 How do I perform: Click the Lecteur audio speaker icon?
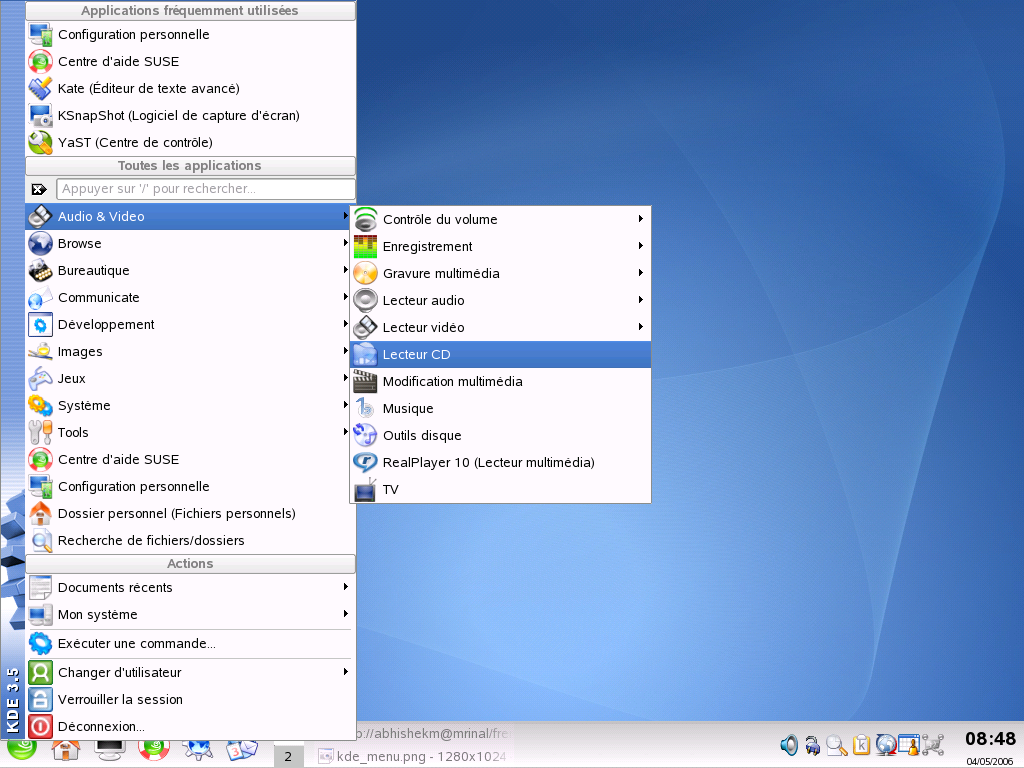click(x=365, y=300)
